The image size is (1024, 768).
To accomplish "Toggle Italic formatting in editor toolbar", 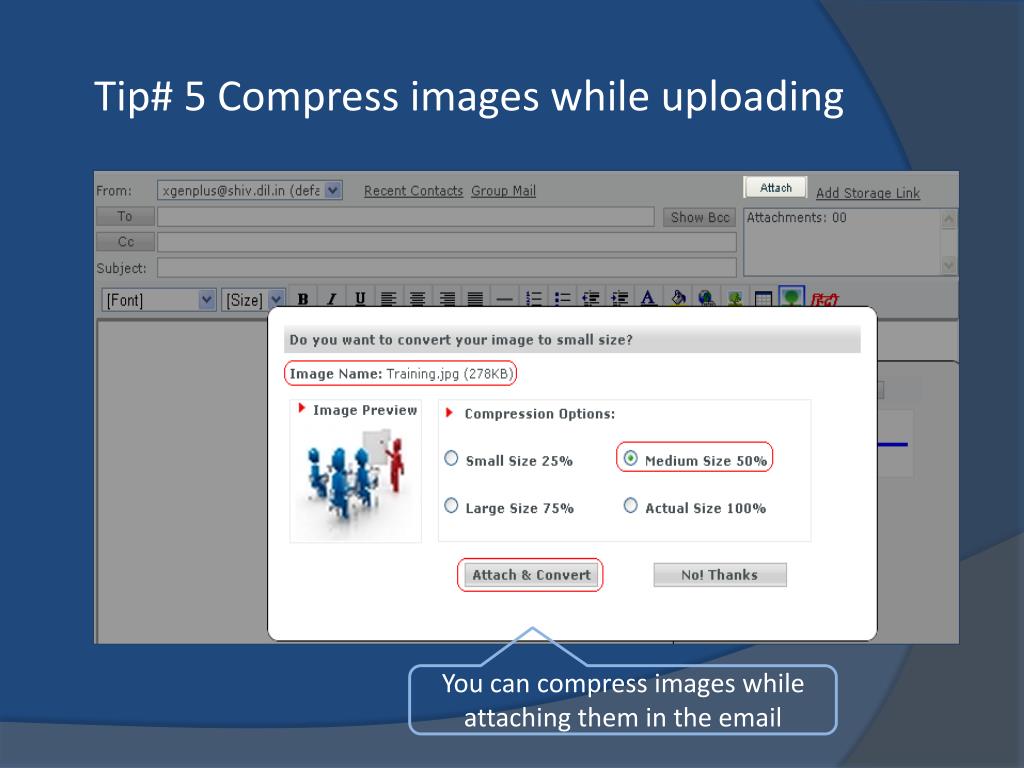I will coord(332,299).
